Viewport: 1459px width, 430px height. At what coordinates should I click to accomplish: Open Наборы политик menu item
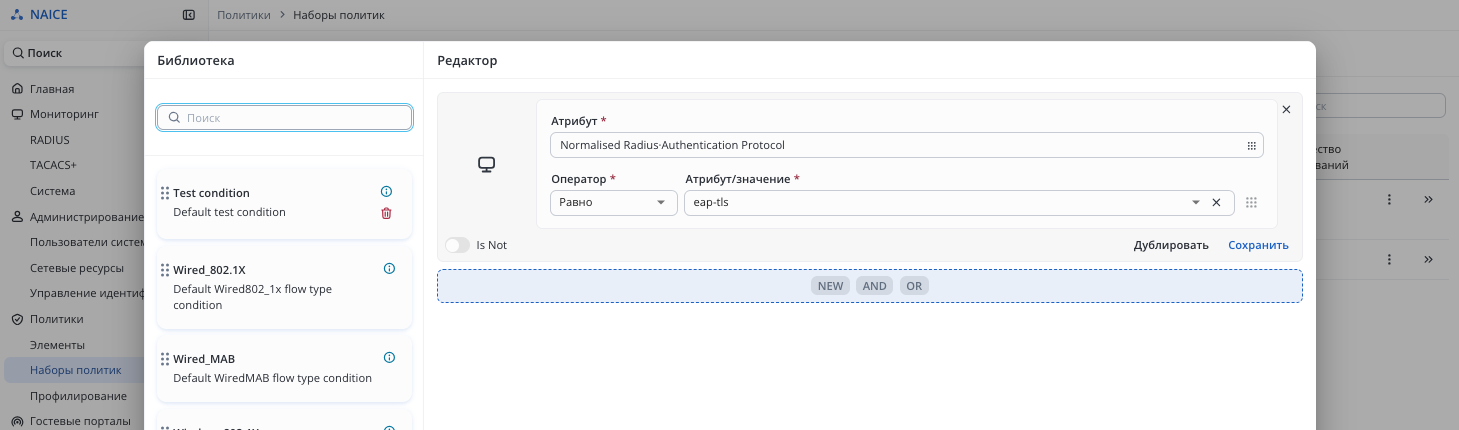76,370
